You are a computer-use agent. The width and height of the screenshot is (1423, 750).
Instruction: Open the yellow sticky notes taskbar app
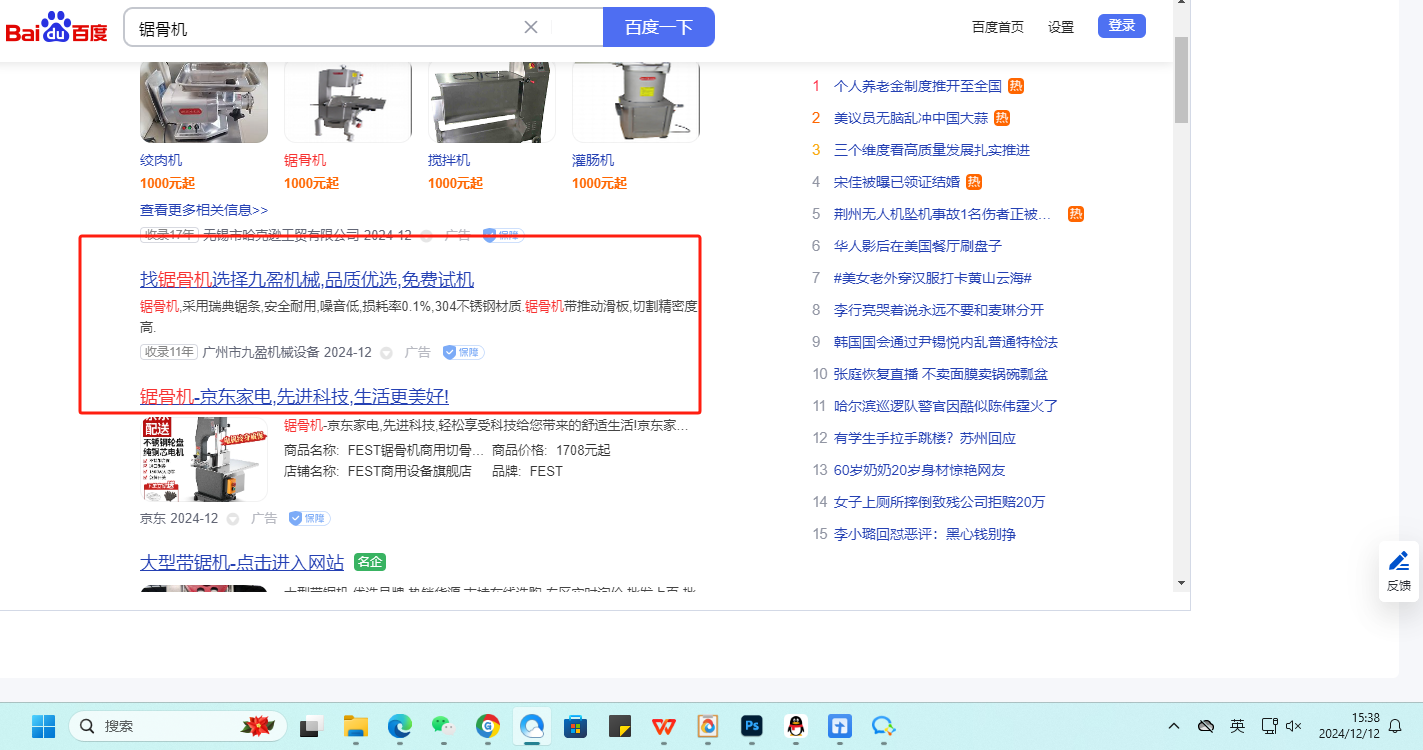click(x=620, y=726)
